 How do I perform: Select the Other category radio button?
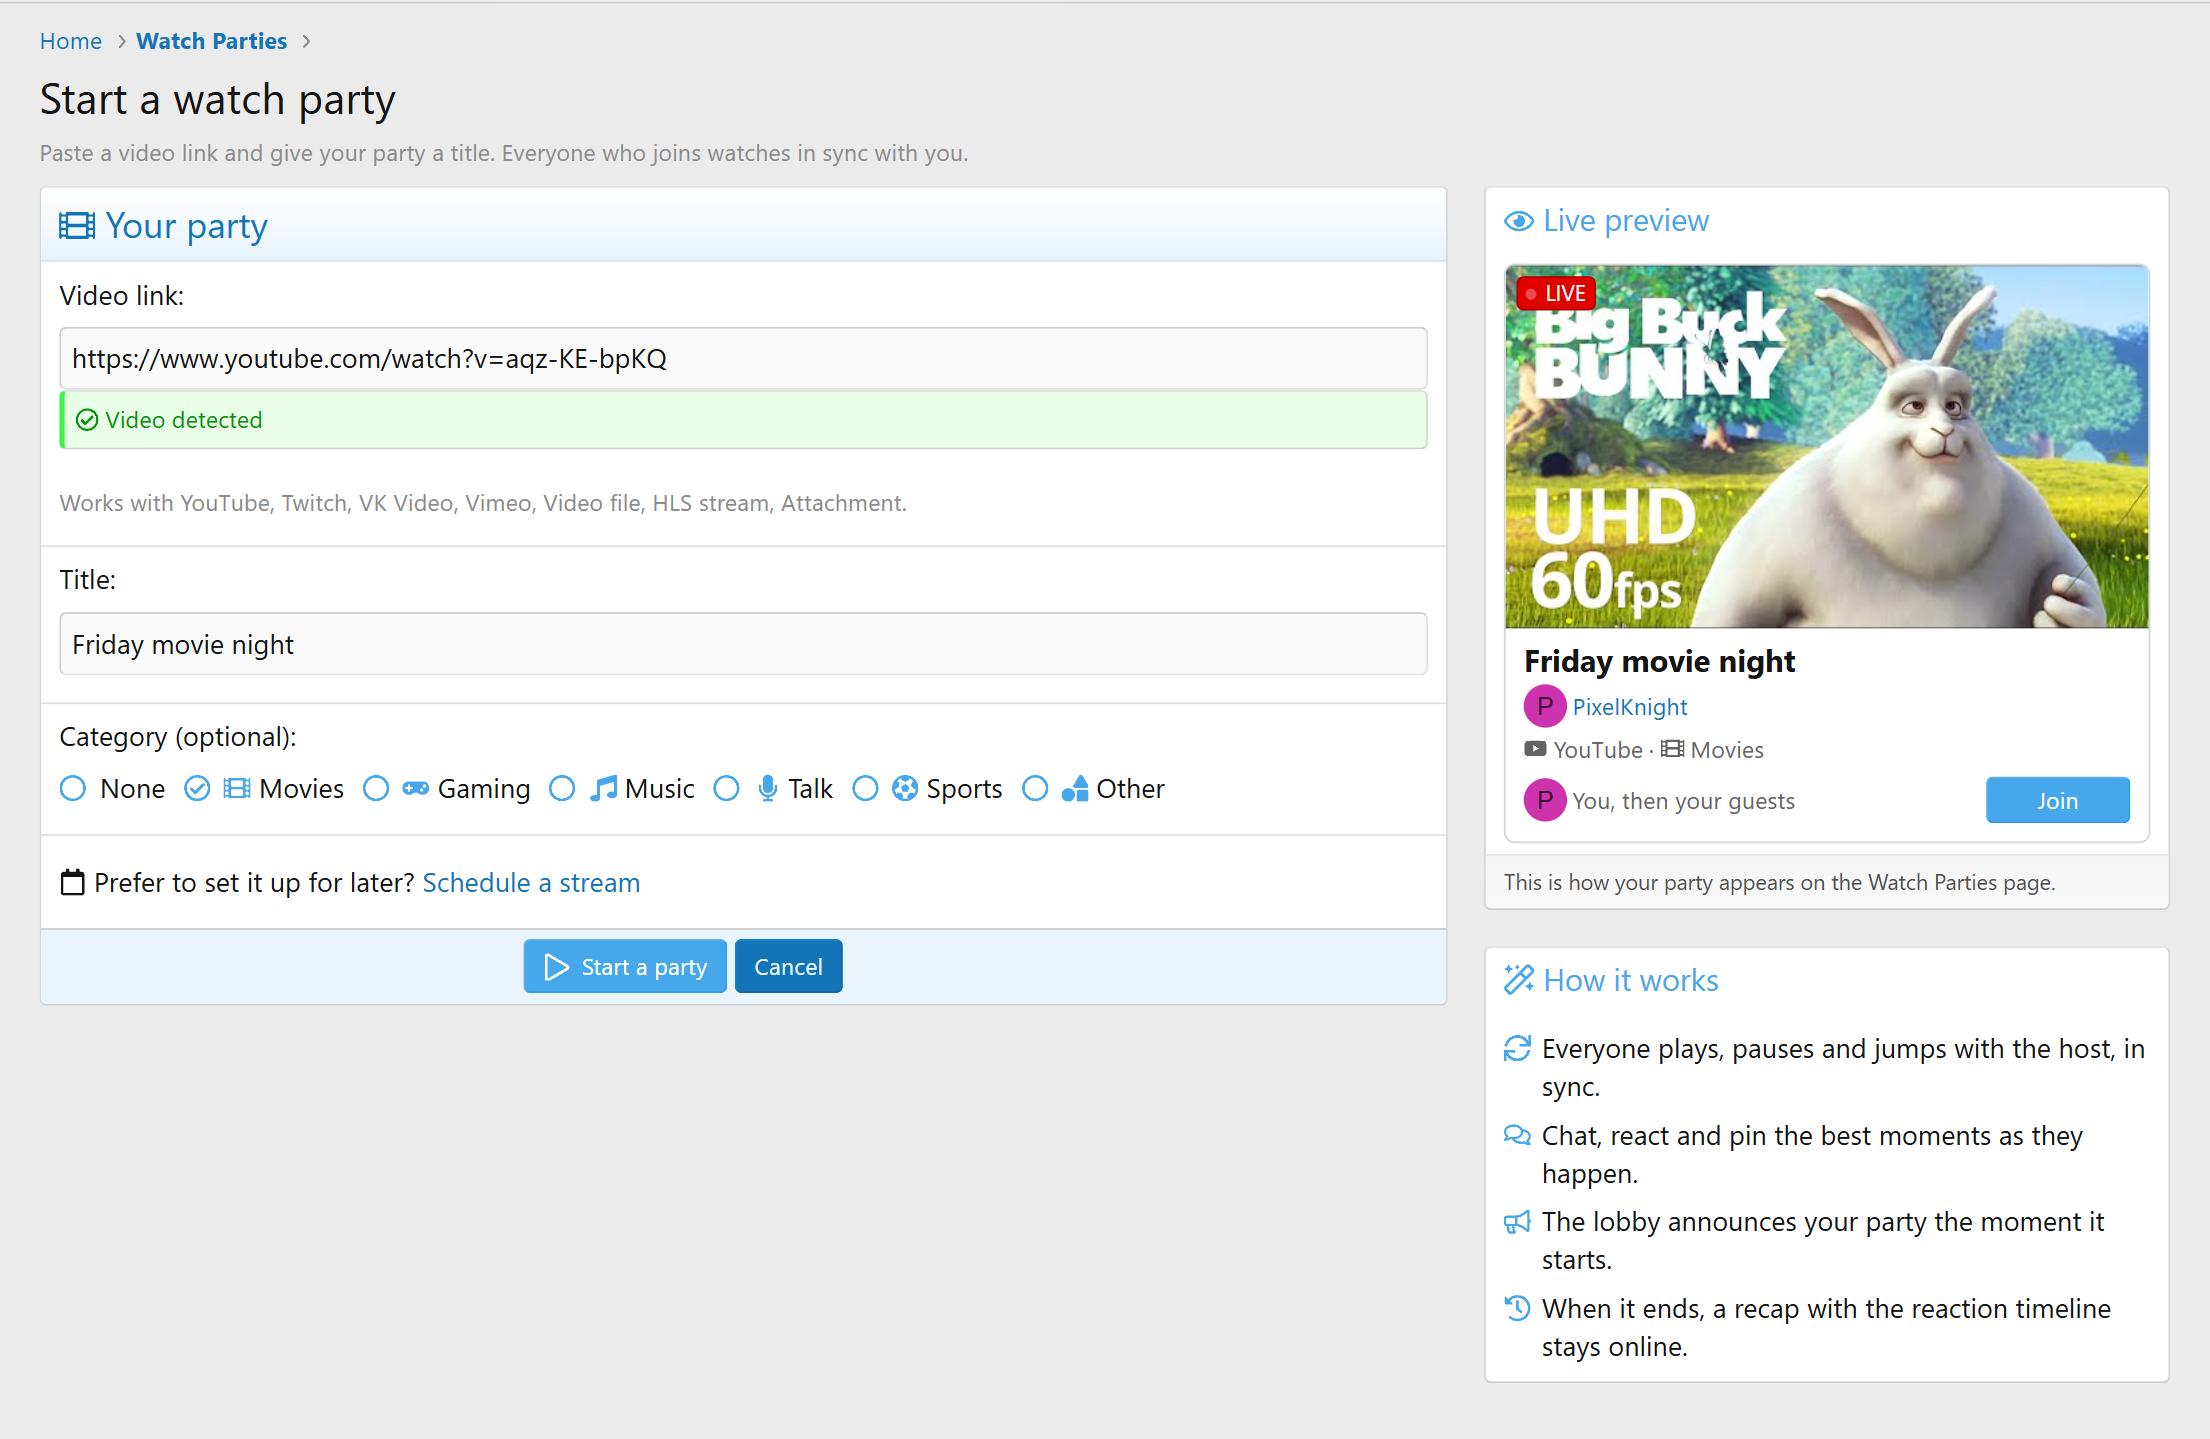click(x=1035, y=788)
